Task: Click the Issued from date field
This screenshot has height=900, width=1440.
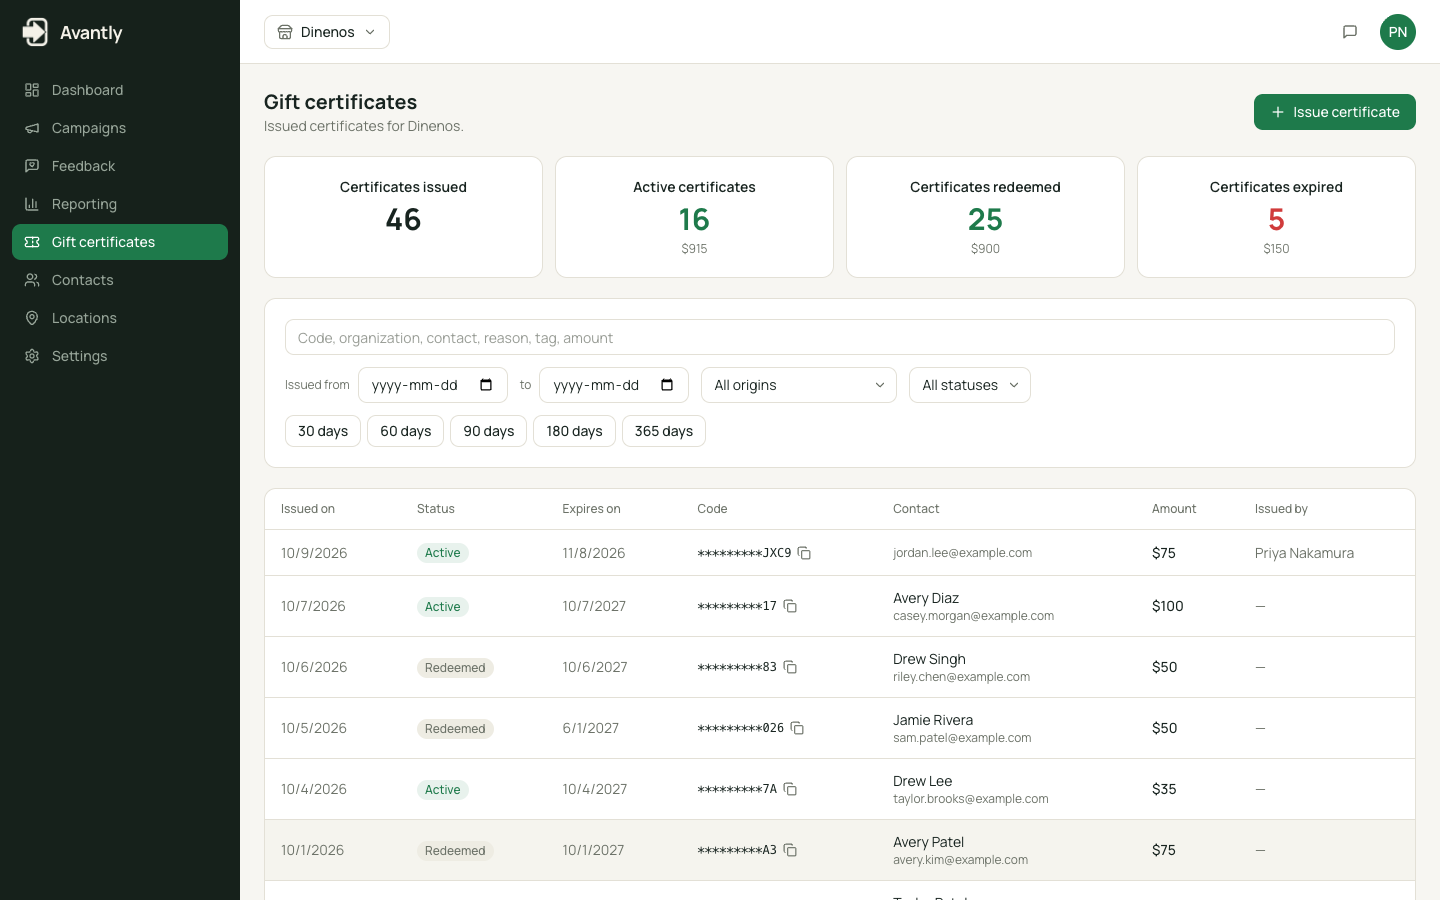Action: point(433,385)
